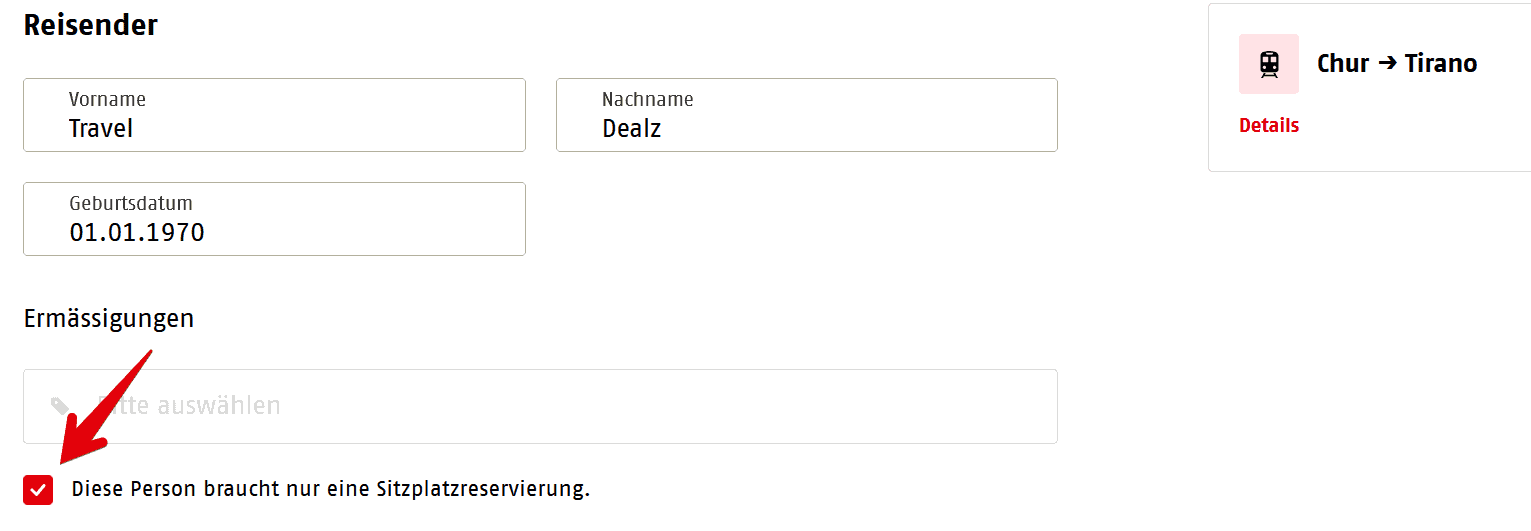The height and width of the screenshot is (531, 1531).
Task: Click the arrow between Chur and Tirano
Action: (x=1386, y=63)
